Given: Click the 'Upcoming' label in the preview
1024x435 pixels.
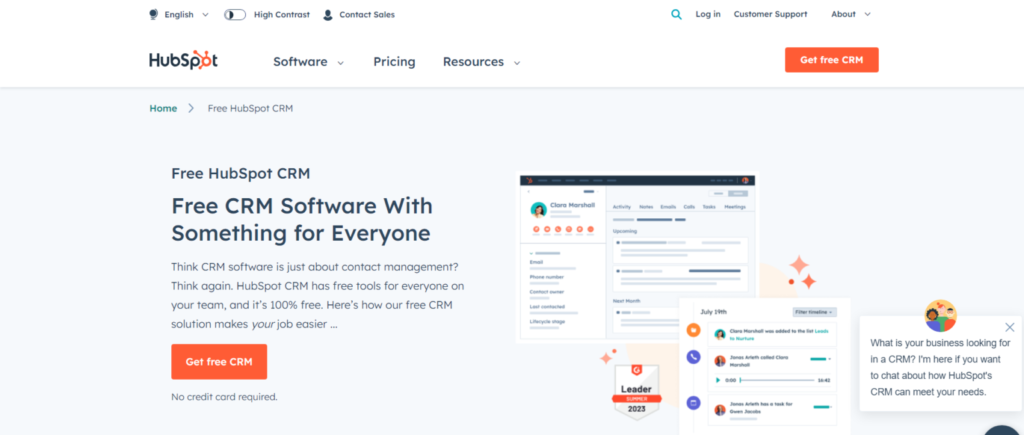Looking at the screenshot, I should 625,231.
